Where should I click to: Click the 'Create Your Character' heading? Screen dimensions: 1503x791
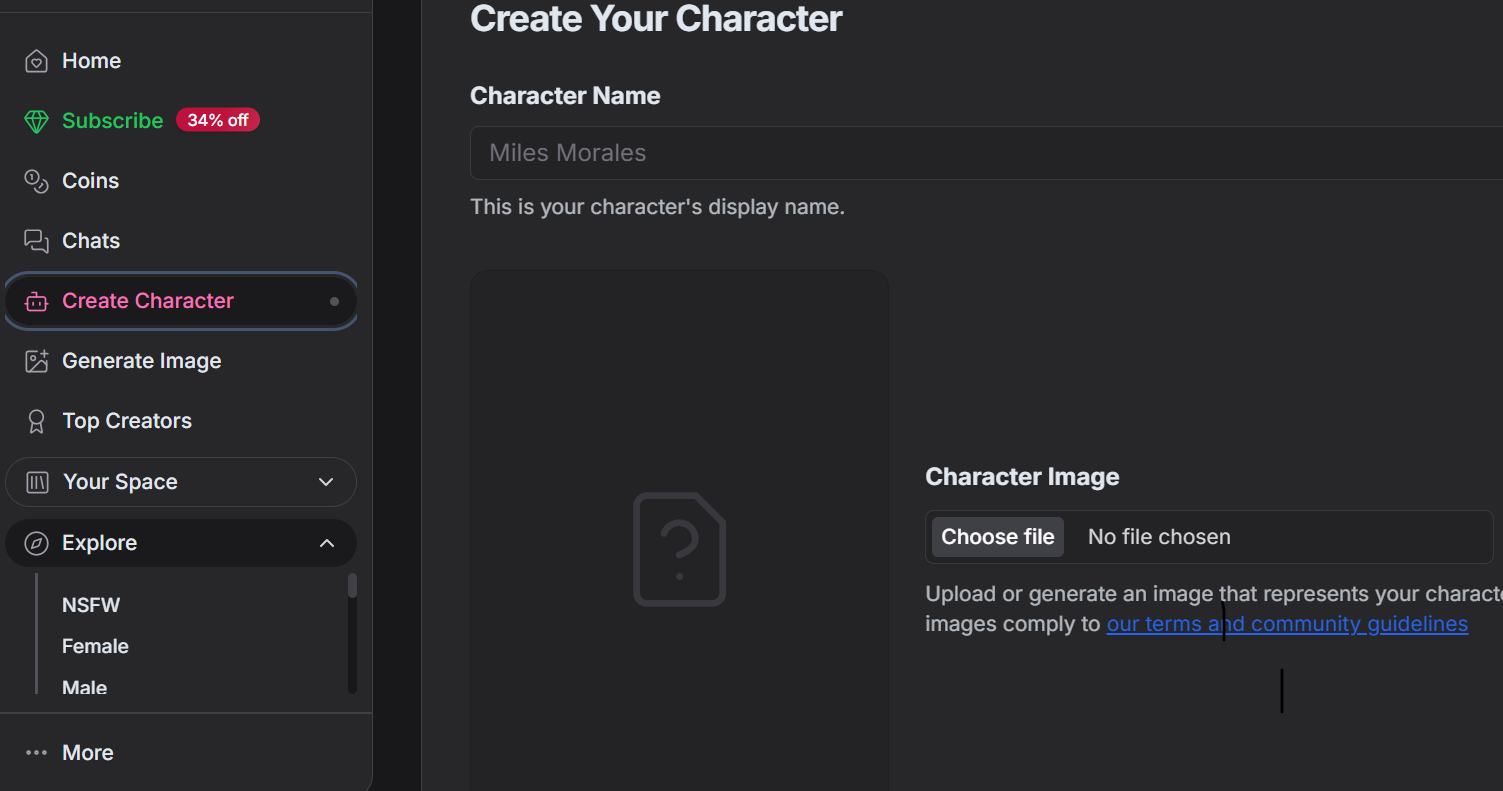[656, 19]
